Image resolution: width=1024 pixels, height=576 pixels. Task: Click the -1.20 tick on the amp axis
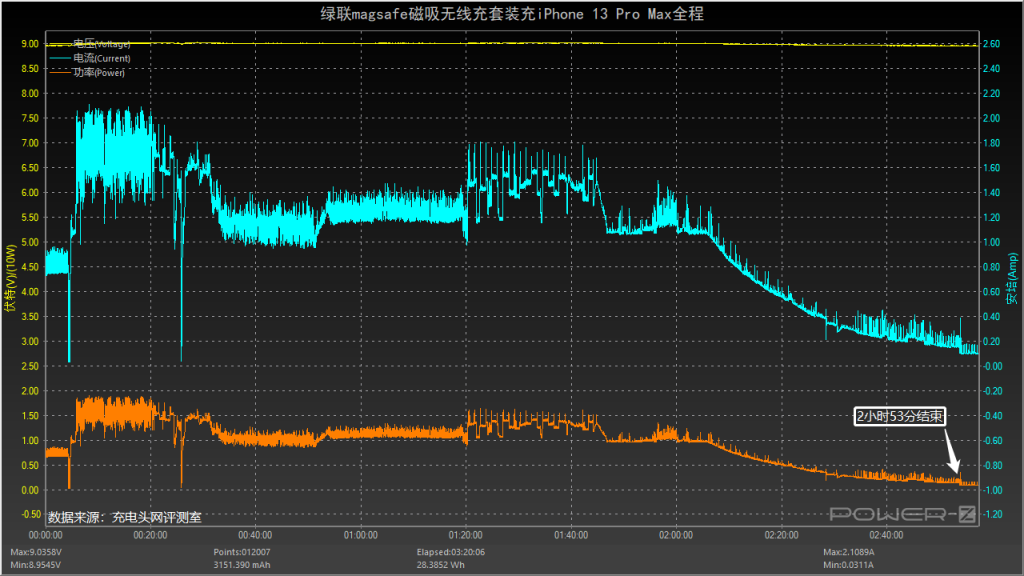993,515
